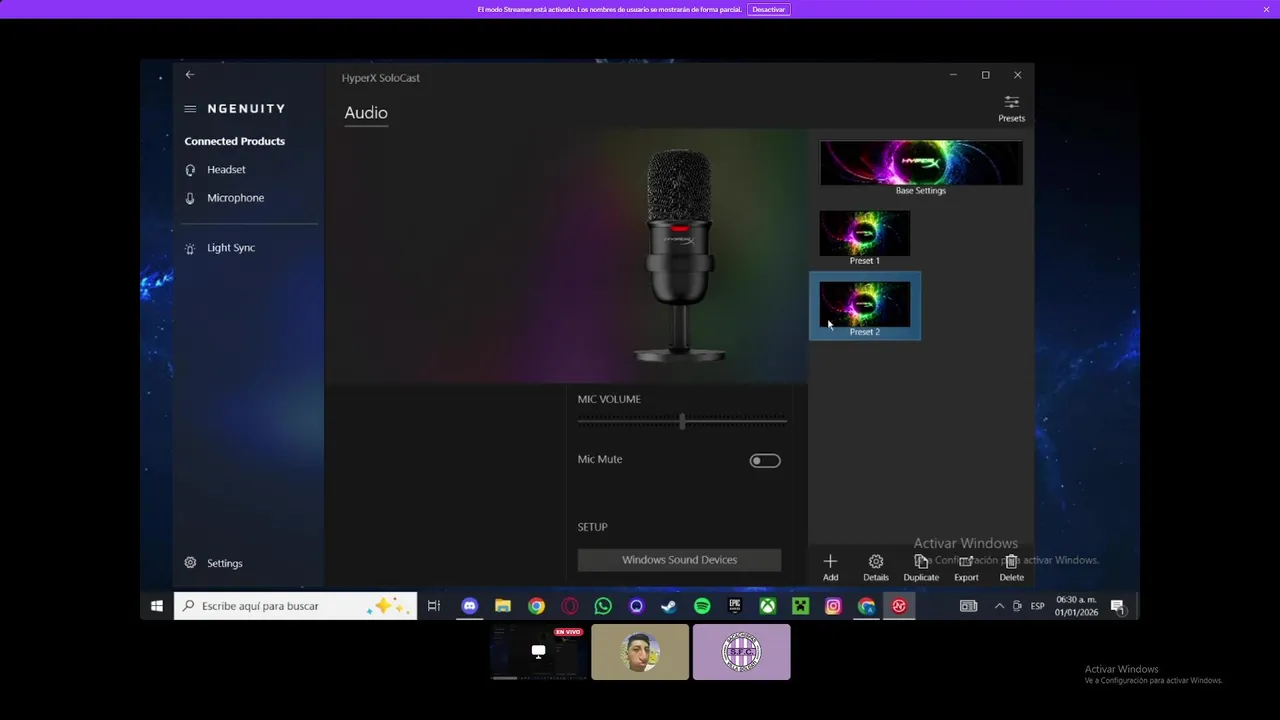1280x720 pixels.
Task: Select the Preset 2 thumbnail
Action: (x=865, y=306)
